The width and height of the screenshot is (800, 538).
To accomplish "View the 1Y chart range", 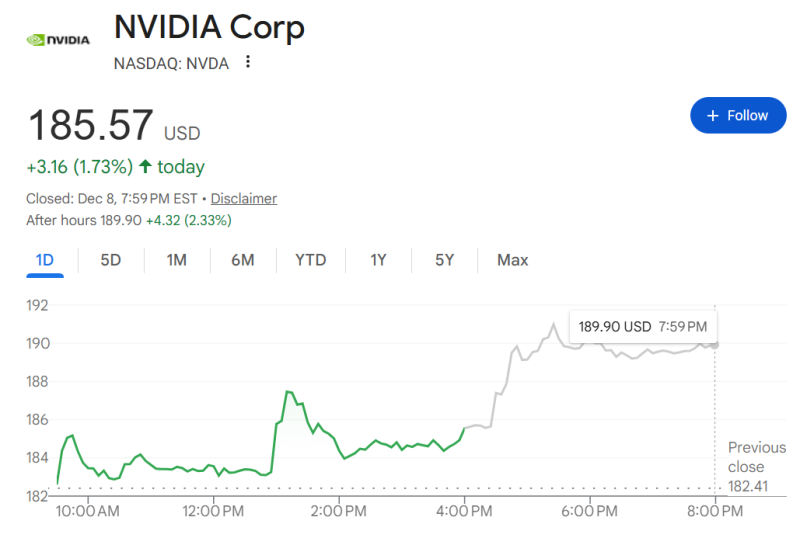I will point(378,260).
